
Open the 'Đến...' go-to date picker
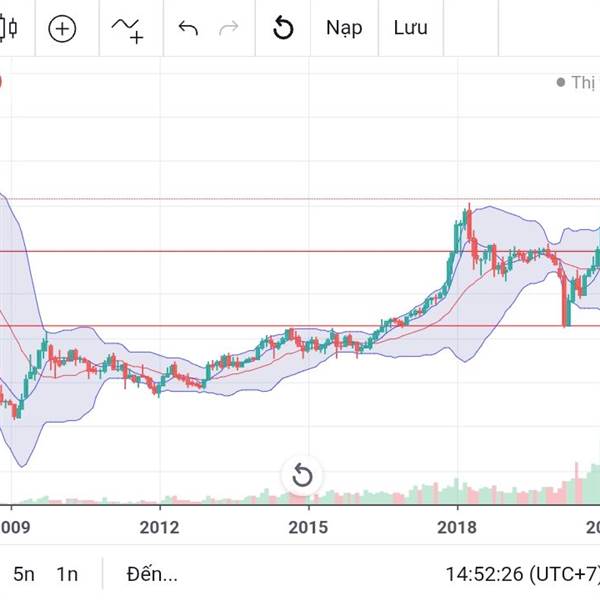click(x=152, y=574)
